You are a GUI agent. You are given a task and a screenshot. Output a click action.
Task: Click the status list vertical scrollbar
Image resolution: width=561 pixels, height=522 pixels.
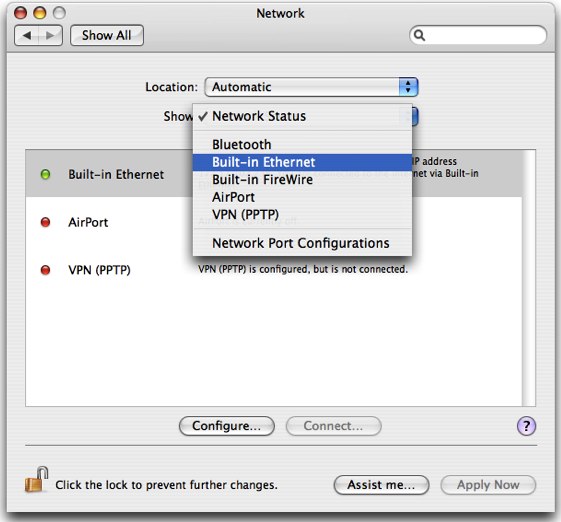[x=528, y=278]
